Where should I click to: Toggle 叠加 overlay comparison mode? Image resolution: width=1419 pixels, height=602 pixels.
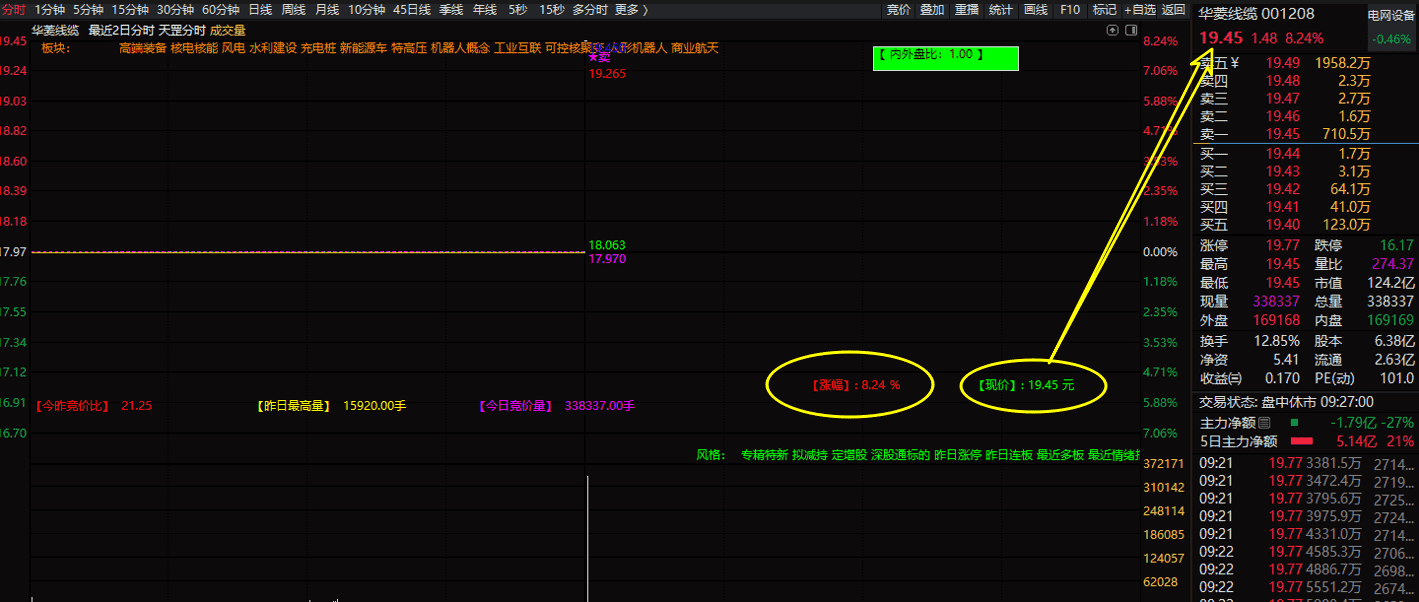coord(931,10)
